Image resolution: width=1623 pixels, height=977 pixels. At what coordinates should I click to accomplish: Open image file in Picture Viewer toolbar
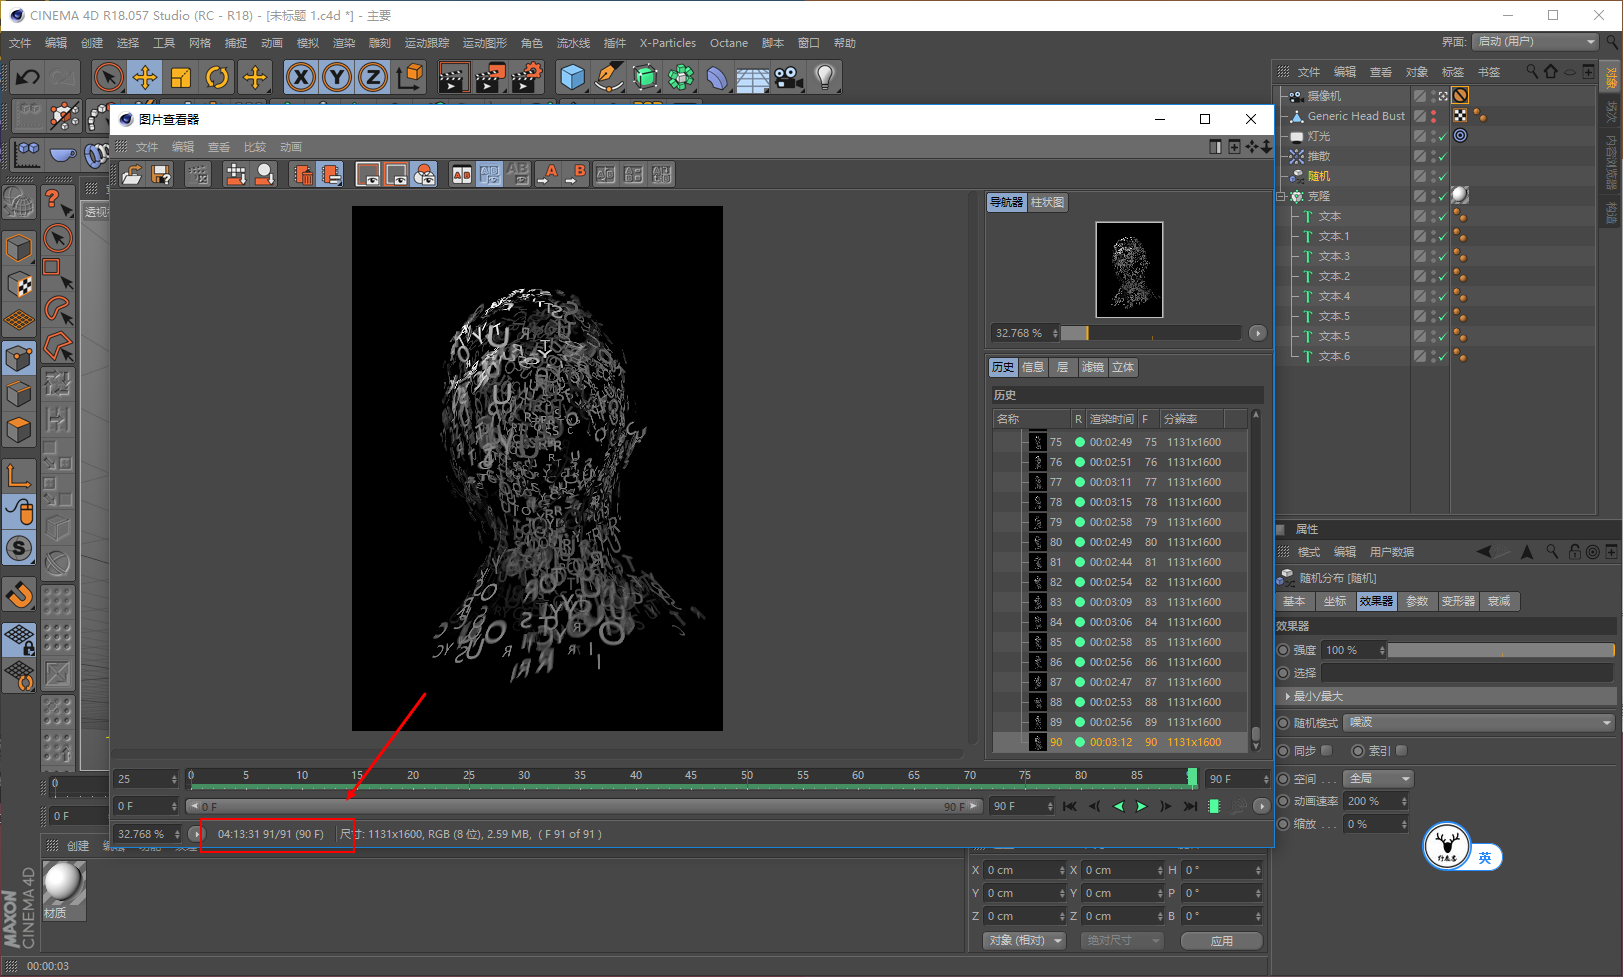pyautogui.click(x=132, y=175)
